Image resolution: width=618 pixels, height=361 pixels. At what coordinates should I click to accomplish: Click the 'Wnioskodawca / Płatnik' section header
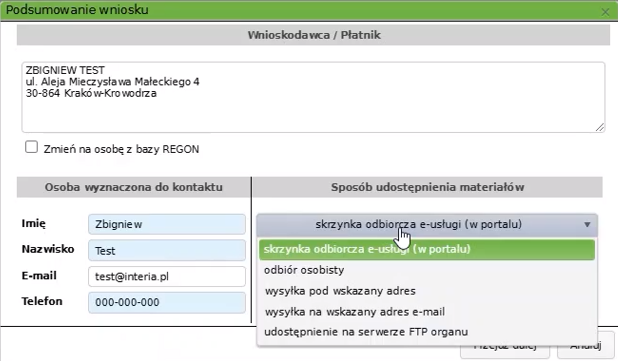pos(313,35)
